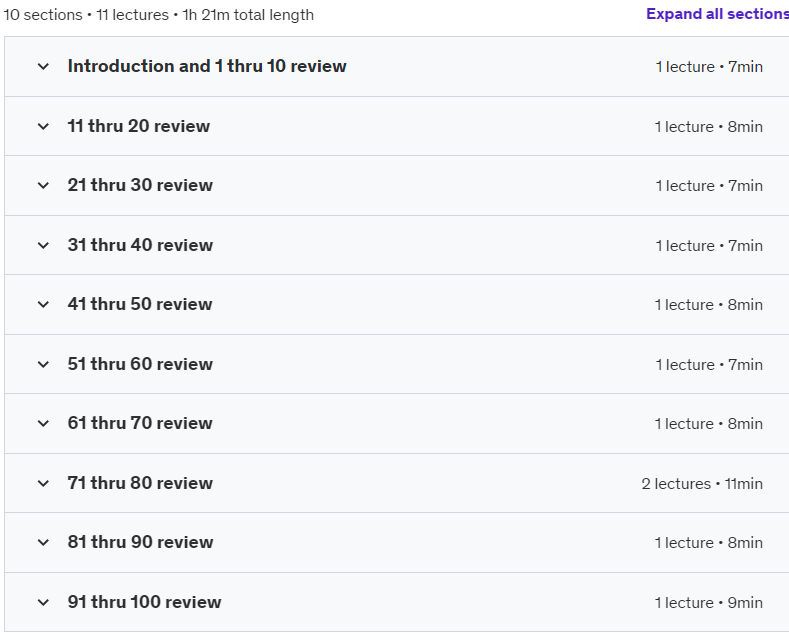Click lecture duration for 61 thru 70 review

pyautogui.click(x=708, y=424)
